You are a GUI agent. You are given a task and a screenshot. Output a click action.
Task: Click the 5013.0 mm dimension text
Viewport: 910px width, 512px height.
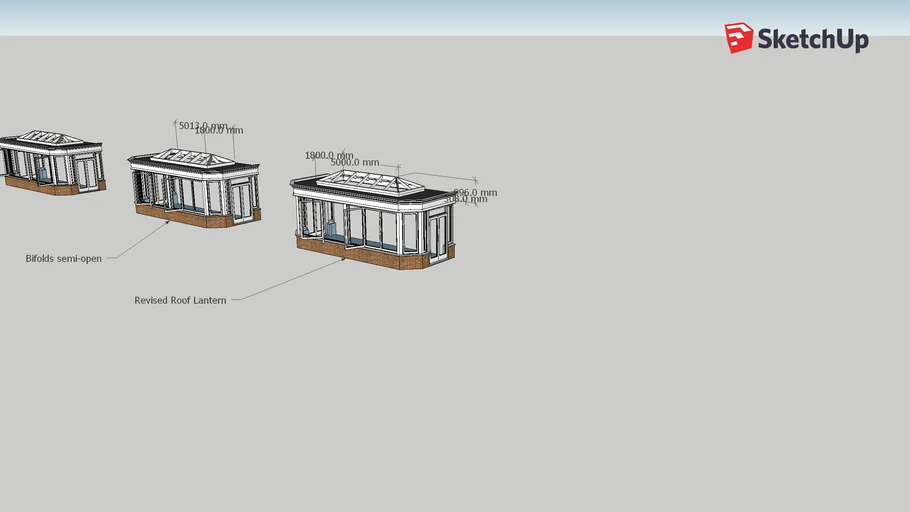203,126
